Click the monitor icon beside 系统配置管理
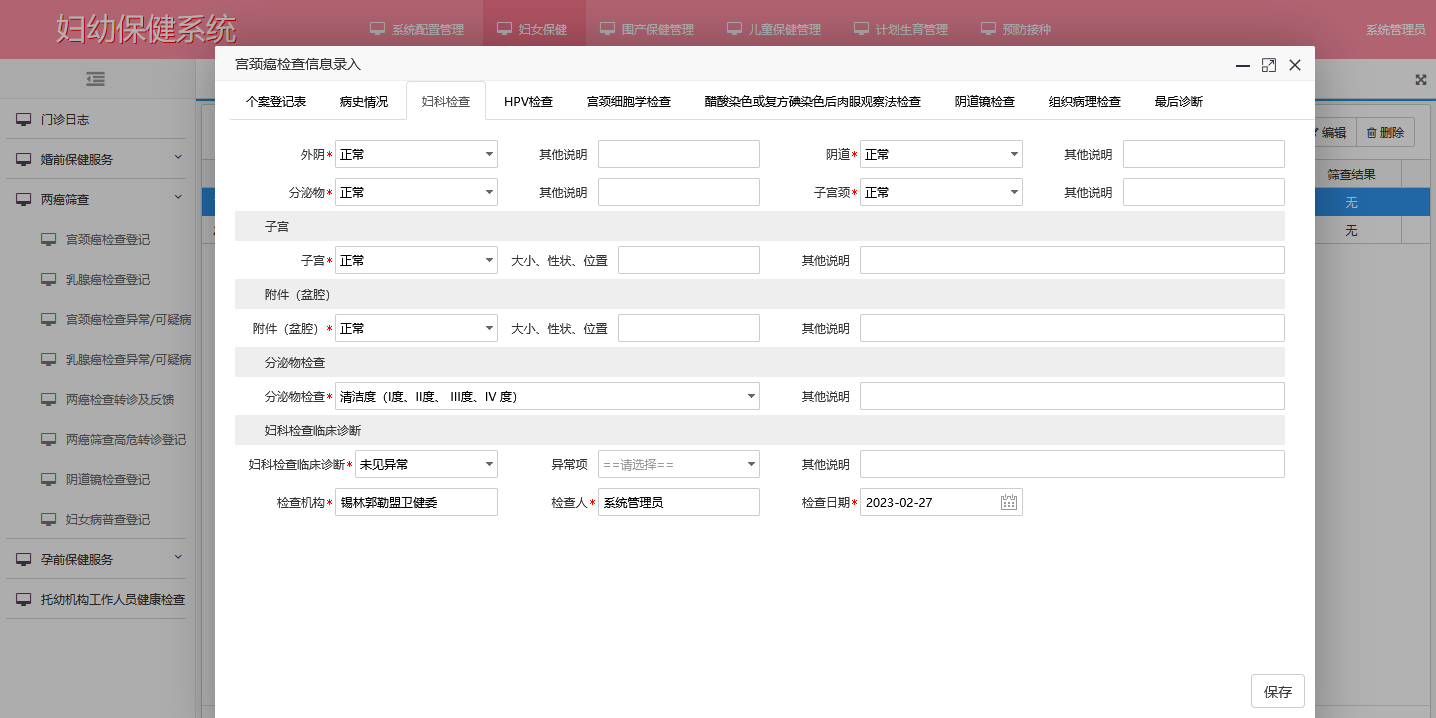This screenshot has height=718, width=1436. coord(377,29)
